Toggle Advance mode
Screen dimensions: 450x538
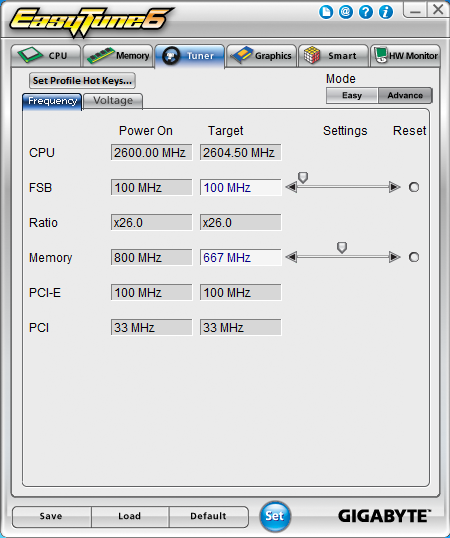pyautogui.click(x=405, y=95)
